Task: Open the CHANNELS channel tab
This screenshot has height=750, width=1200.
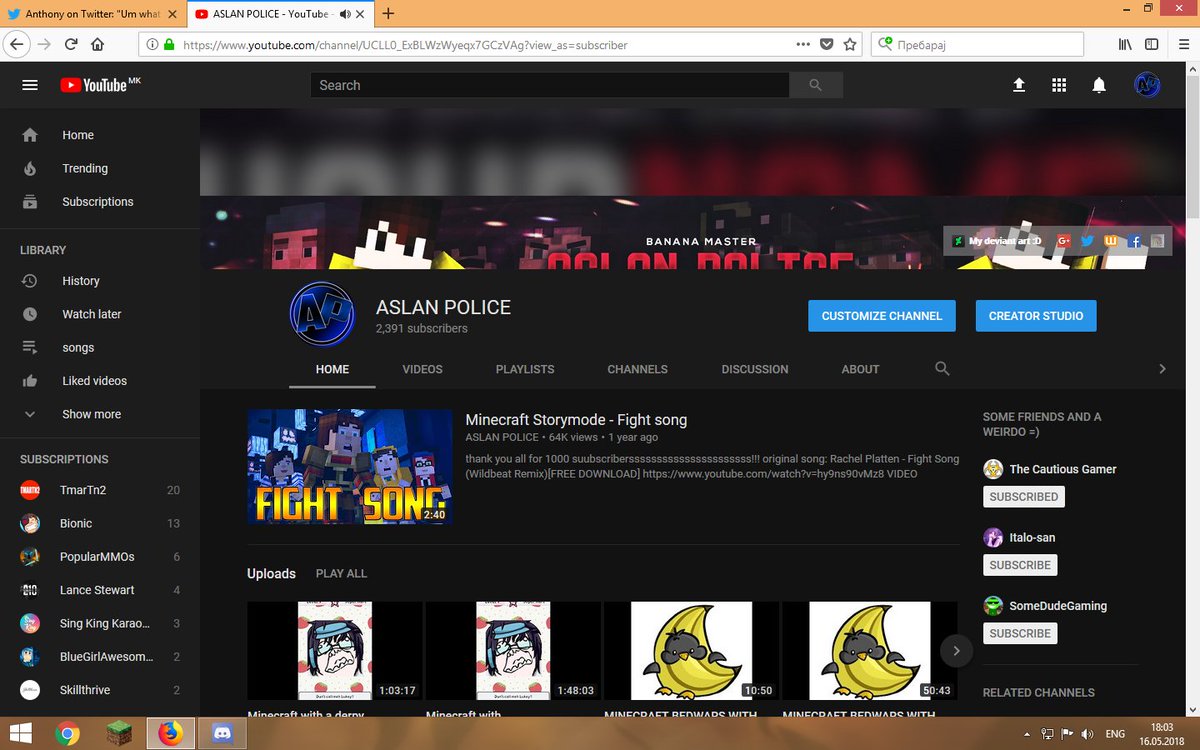Action: [637, 369]
